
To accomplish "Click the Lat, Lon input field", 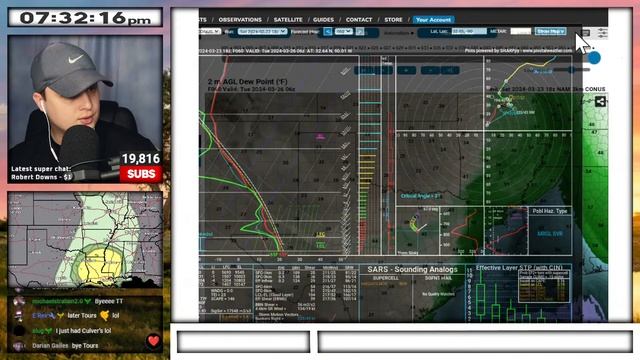I will point(469,31).
